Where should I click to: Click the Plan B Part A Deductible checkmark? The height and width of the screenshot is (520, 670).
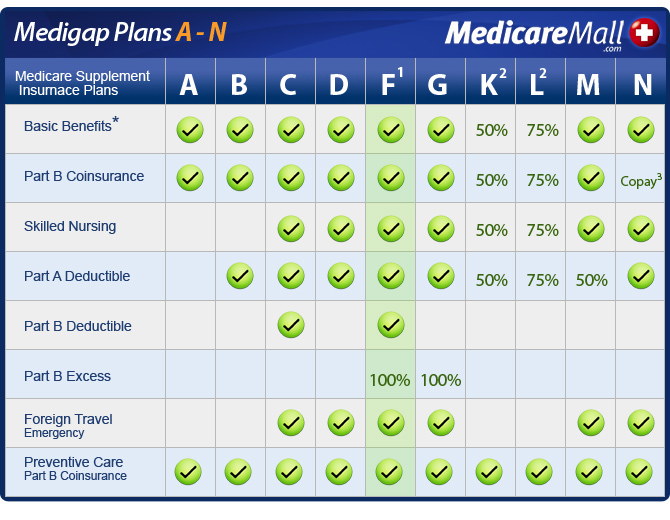tap(240, 276)
